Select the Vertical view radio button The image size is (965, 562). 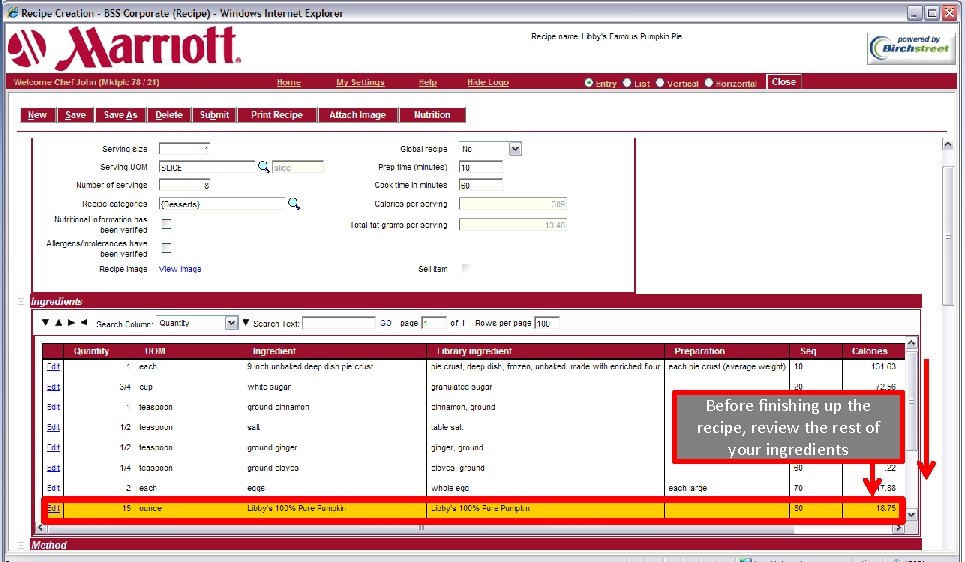(x=660, y=82)
